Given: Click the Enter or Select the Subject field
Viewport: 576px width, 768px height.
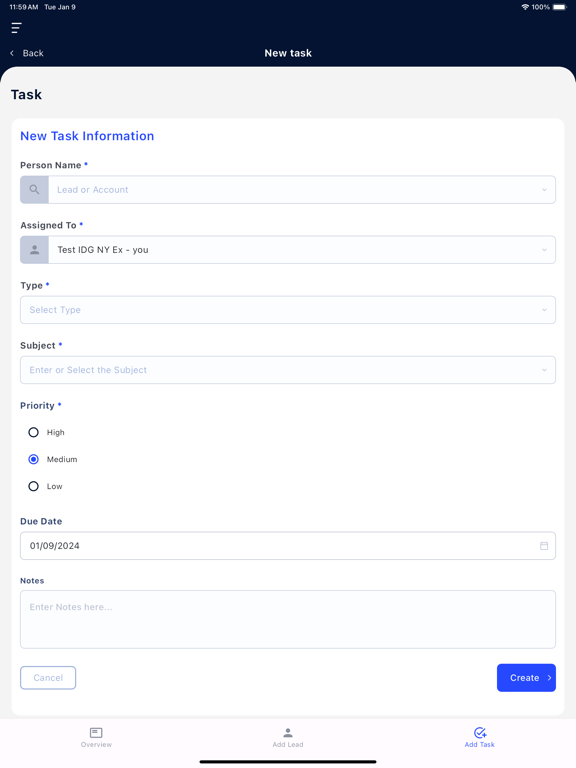Looking at the screenshot, I should tap(288, 370).
